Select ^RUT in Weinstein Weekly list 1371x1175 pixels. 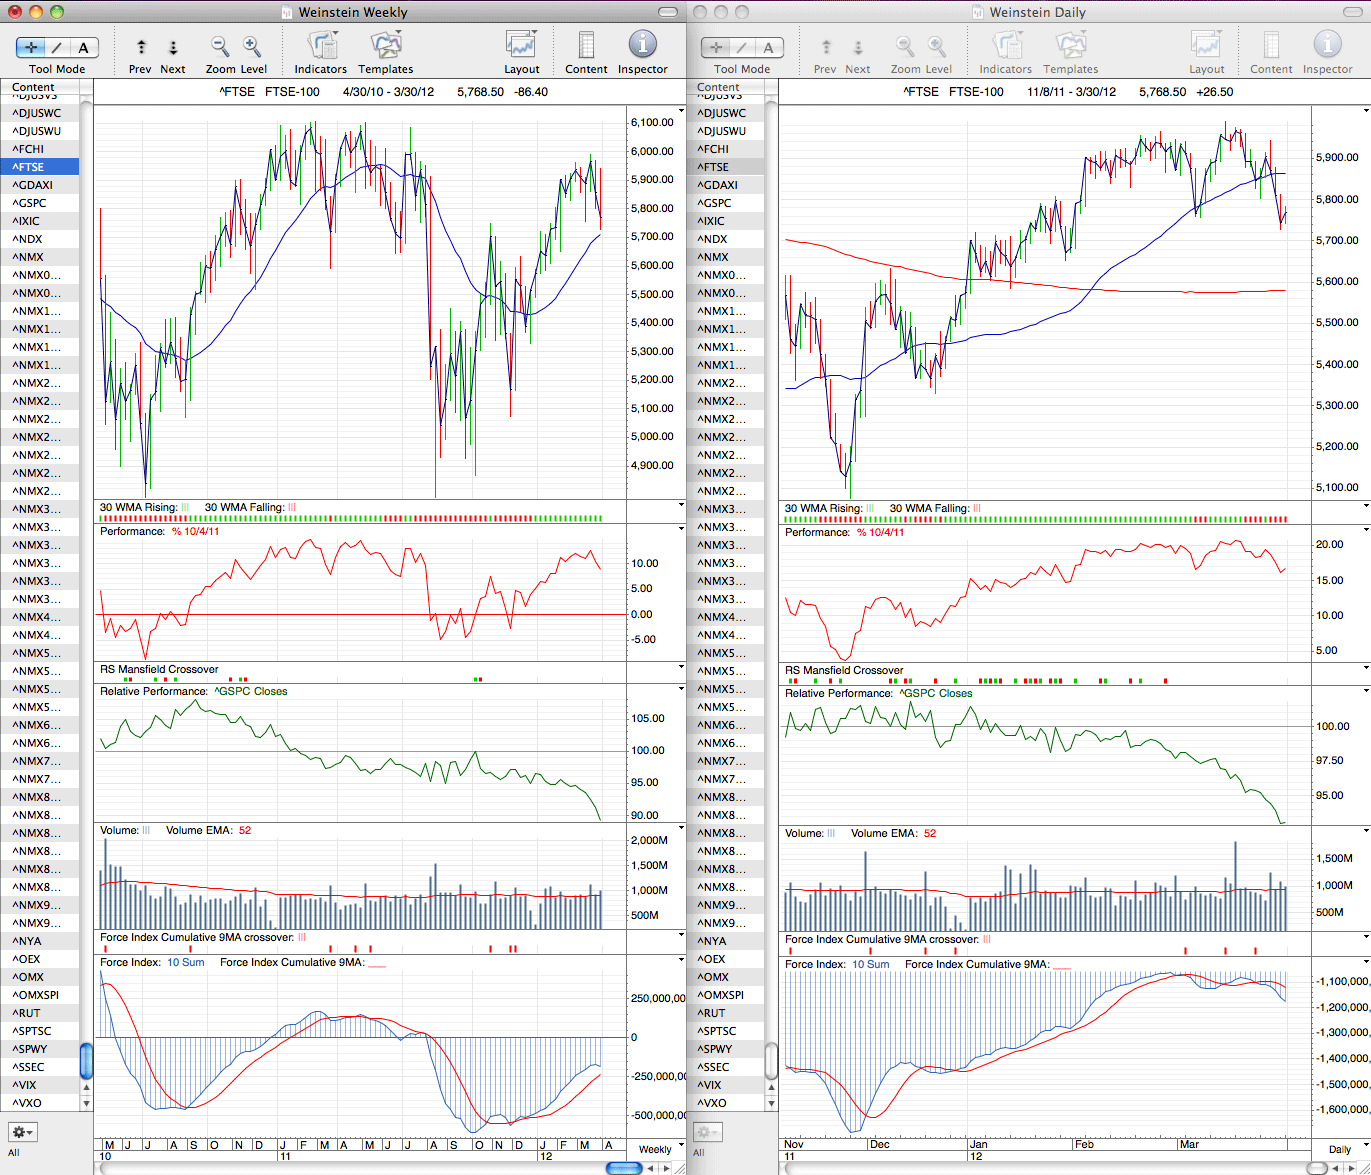(40, 1013)
